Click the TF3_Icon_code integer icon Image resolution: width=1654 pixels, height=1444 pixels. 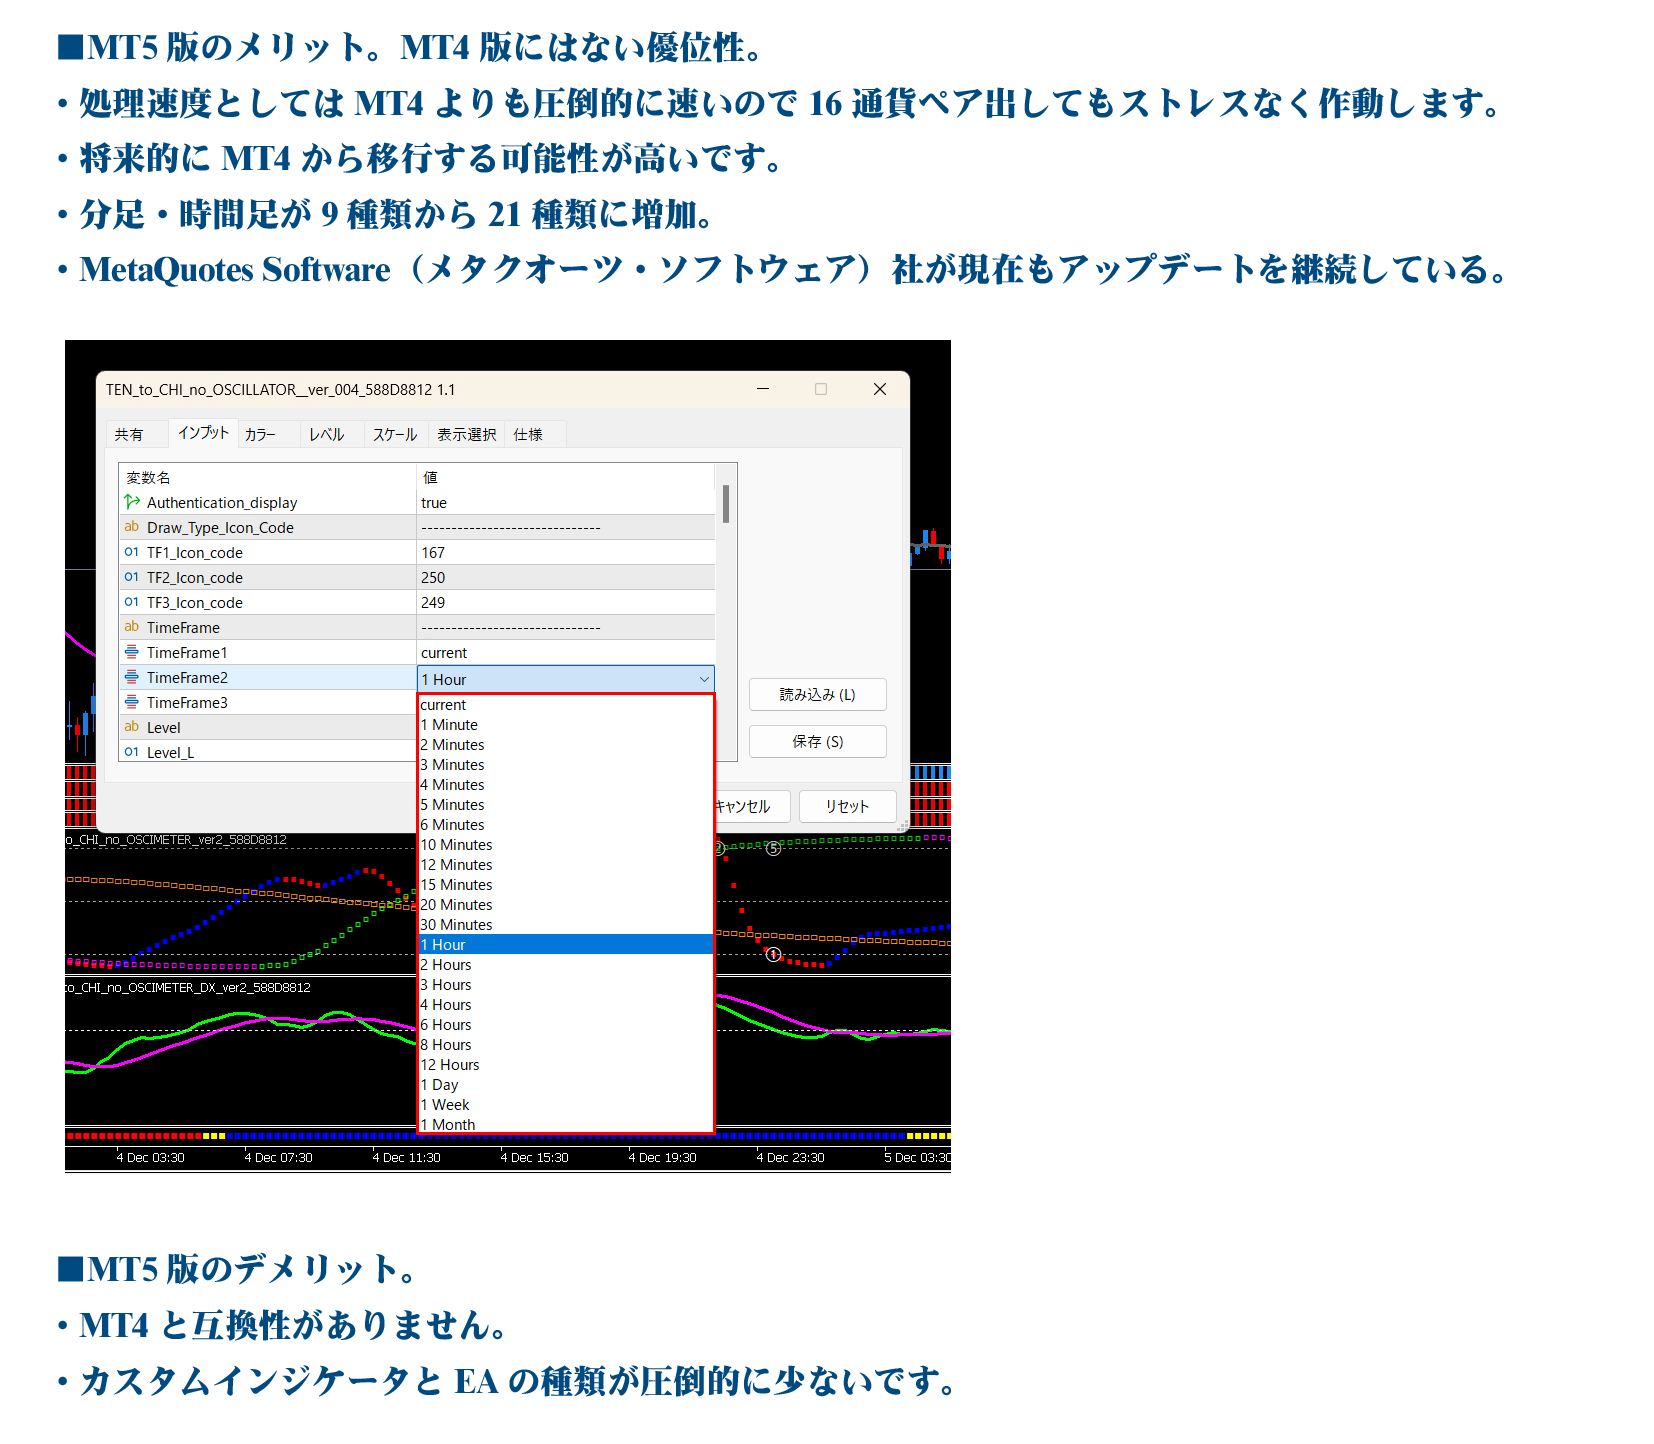[132, 602]
